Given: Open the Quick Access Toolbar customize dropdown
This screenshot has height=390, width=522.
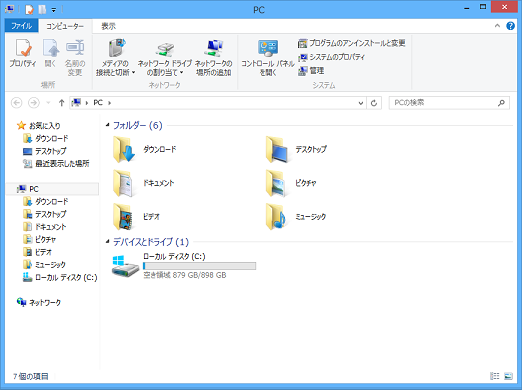Looking at the screenshot, I should pos(54,10).
